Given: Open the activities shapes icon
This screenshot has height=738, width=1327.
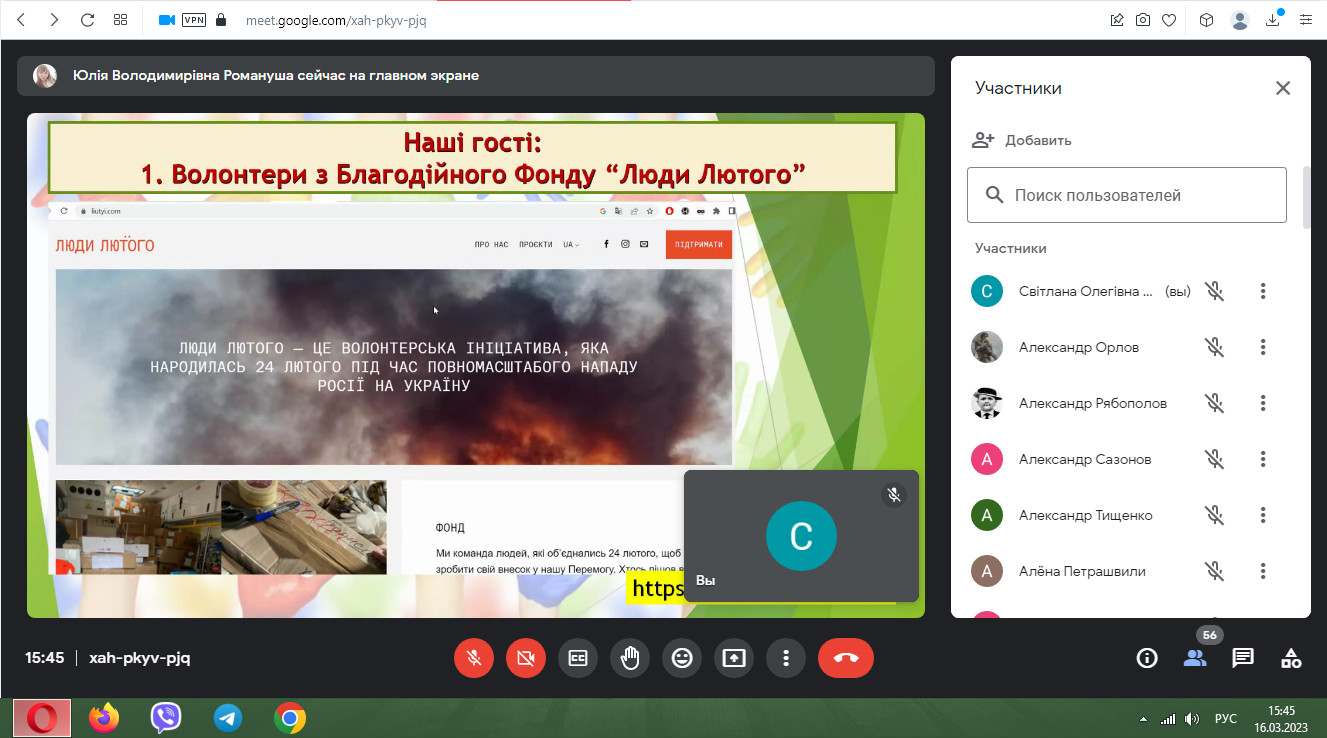Looking at the screenshot, I should pos(1291,658).
